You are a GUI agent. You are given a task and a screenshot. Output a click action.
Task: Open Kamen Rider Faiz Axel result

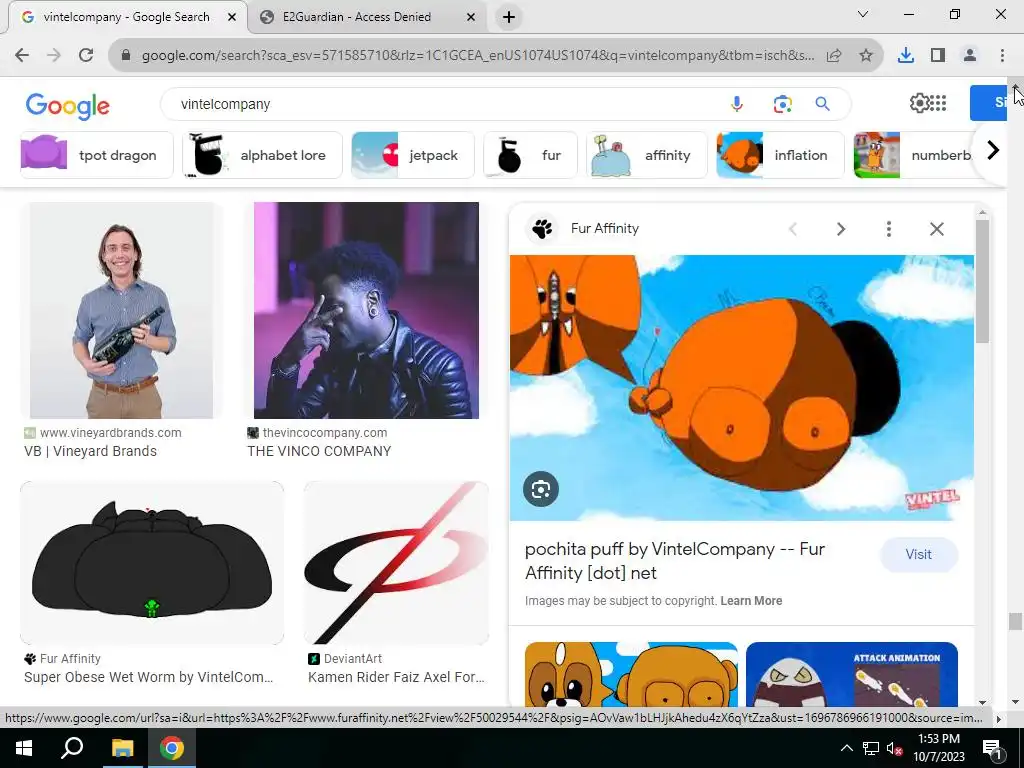396,677
